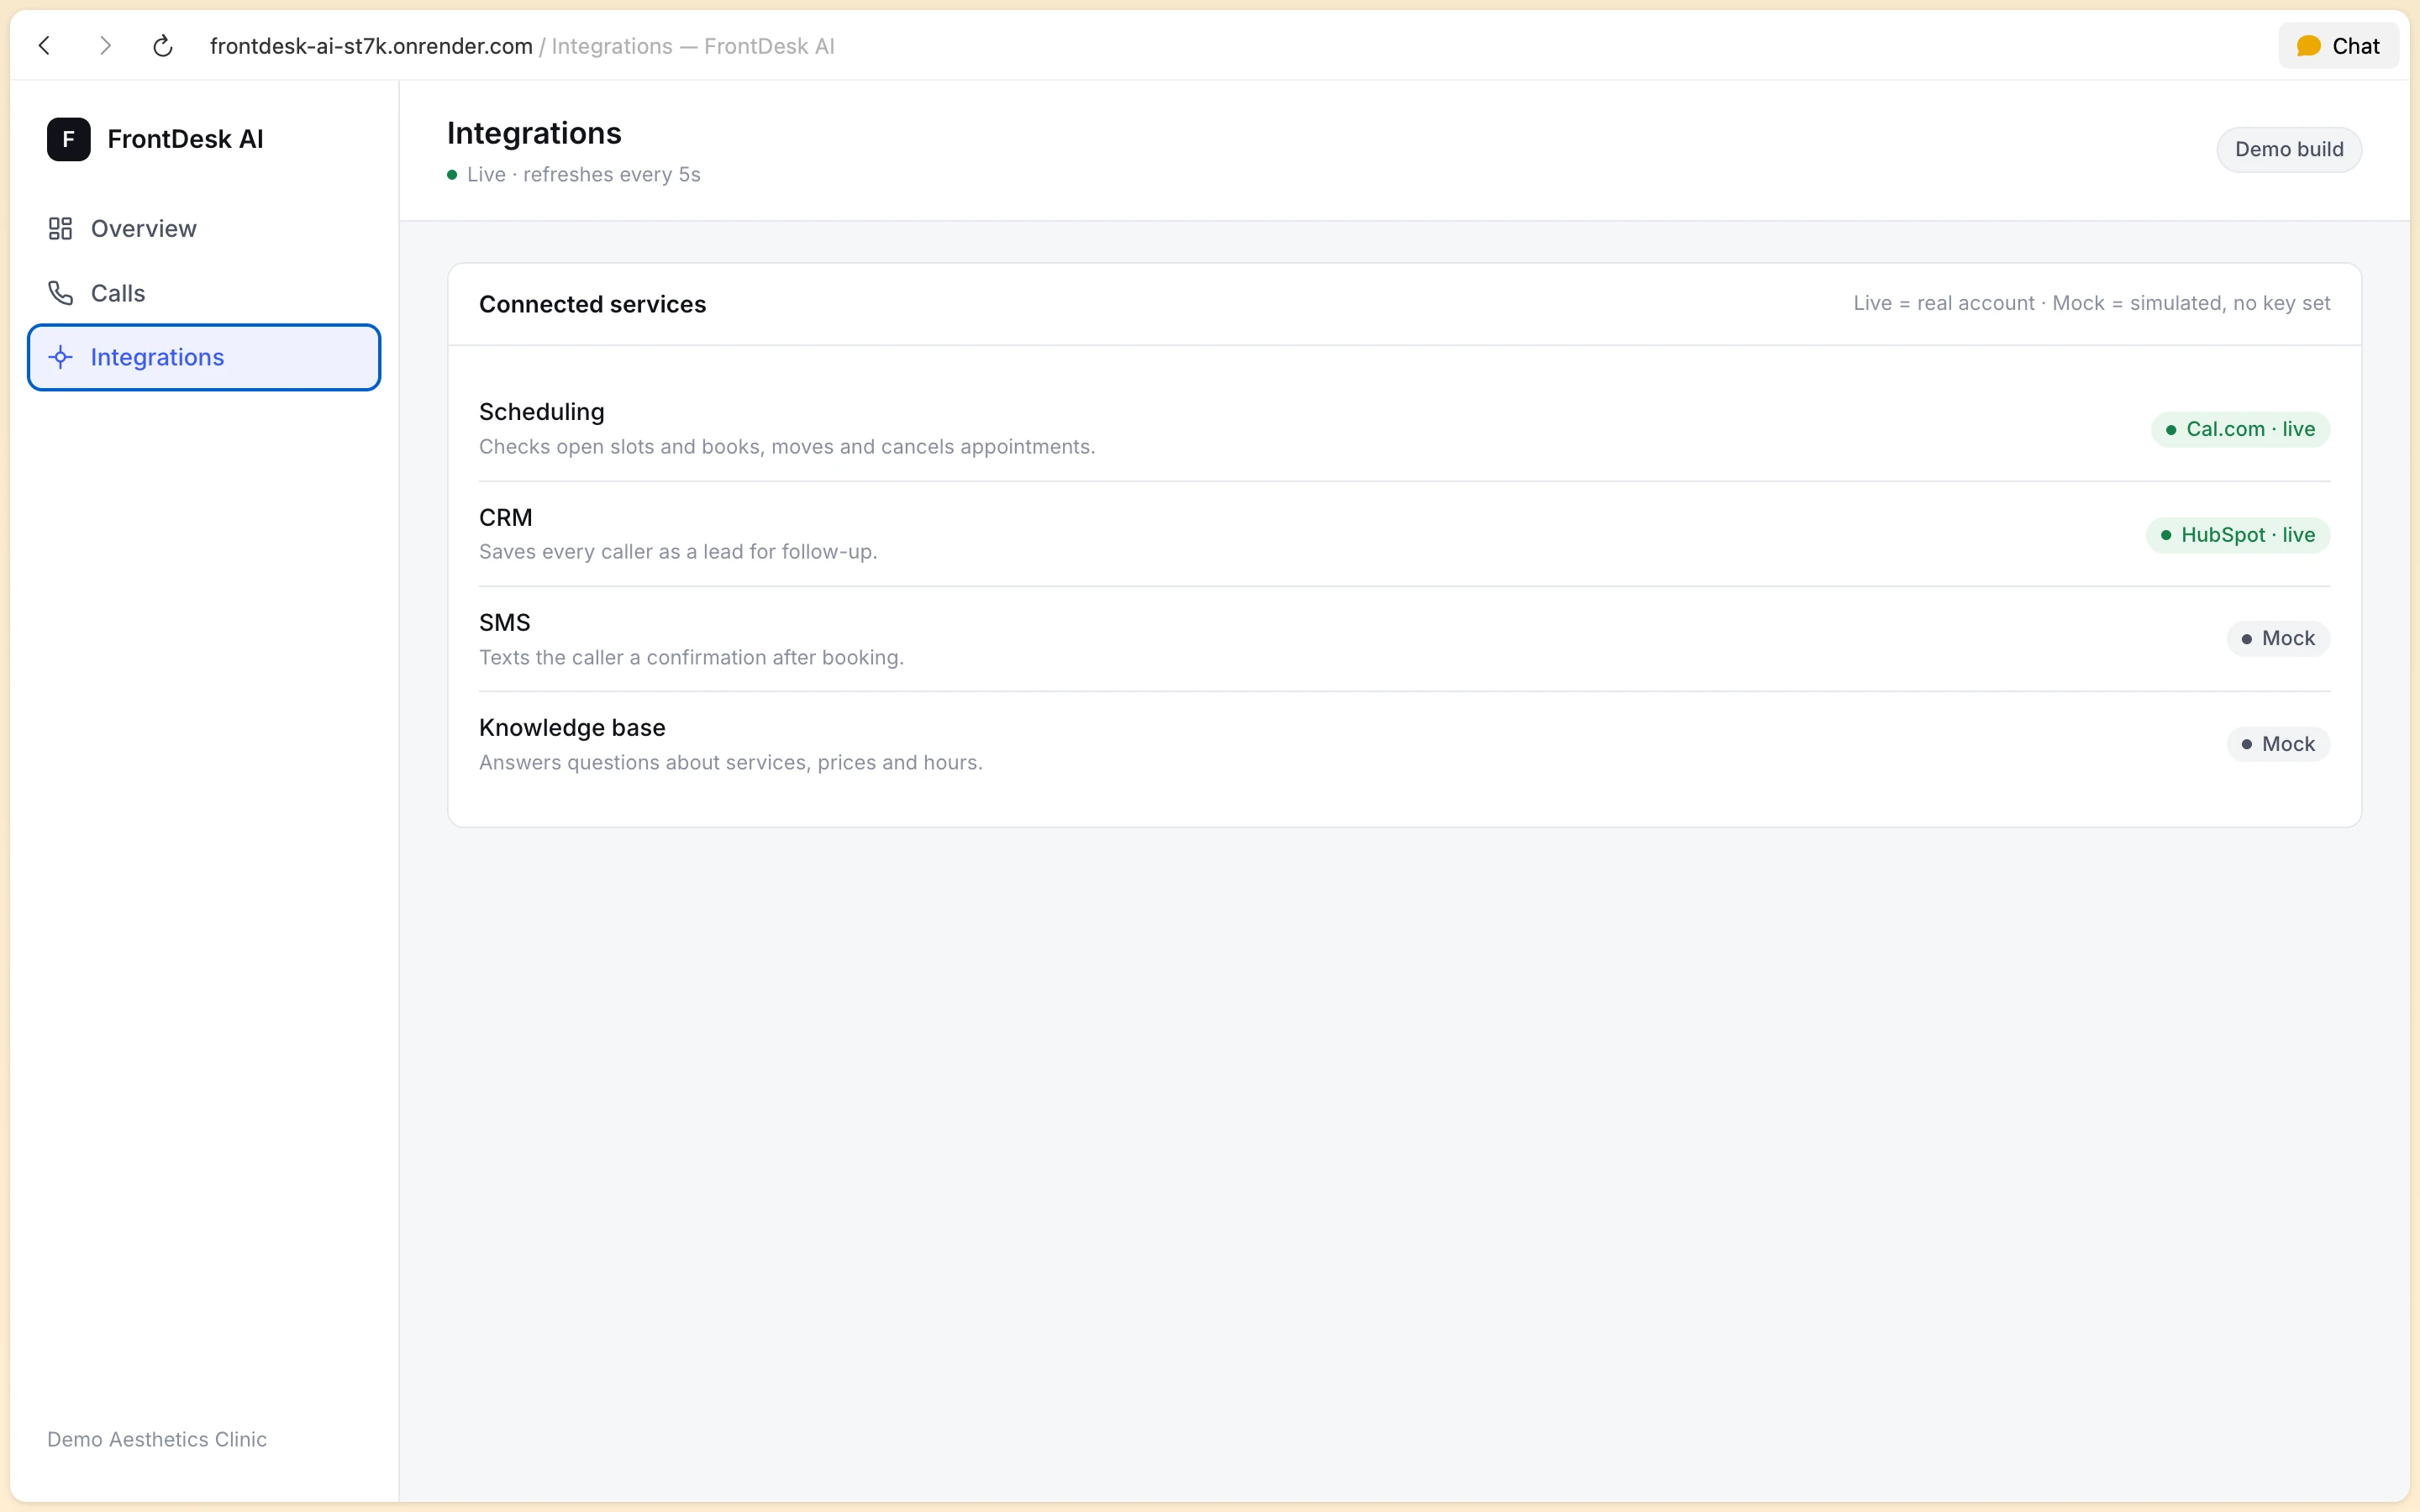Click 'Checks open slots and books' description

pyautogui.click(x=787, y=447)
